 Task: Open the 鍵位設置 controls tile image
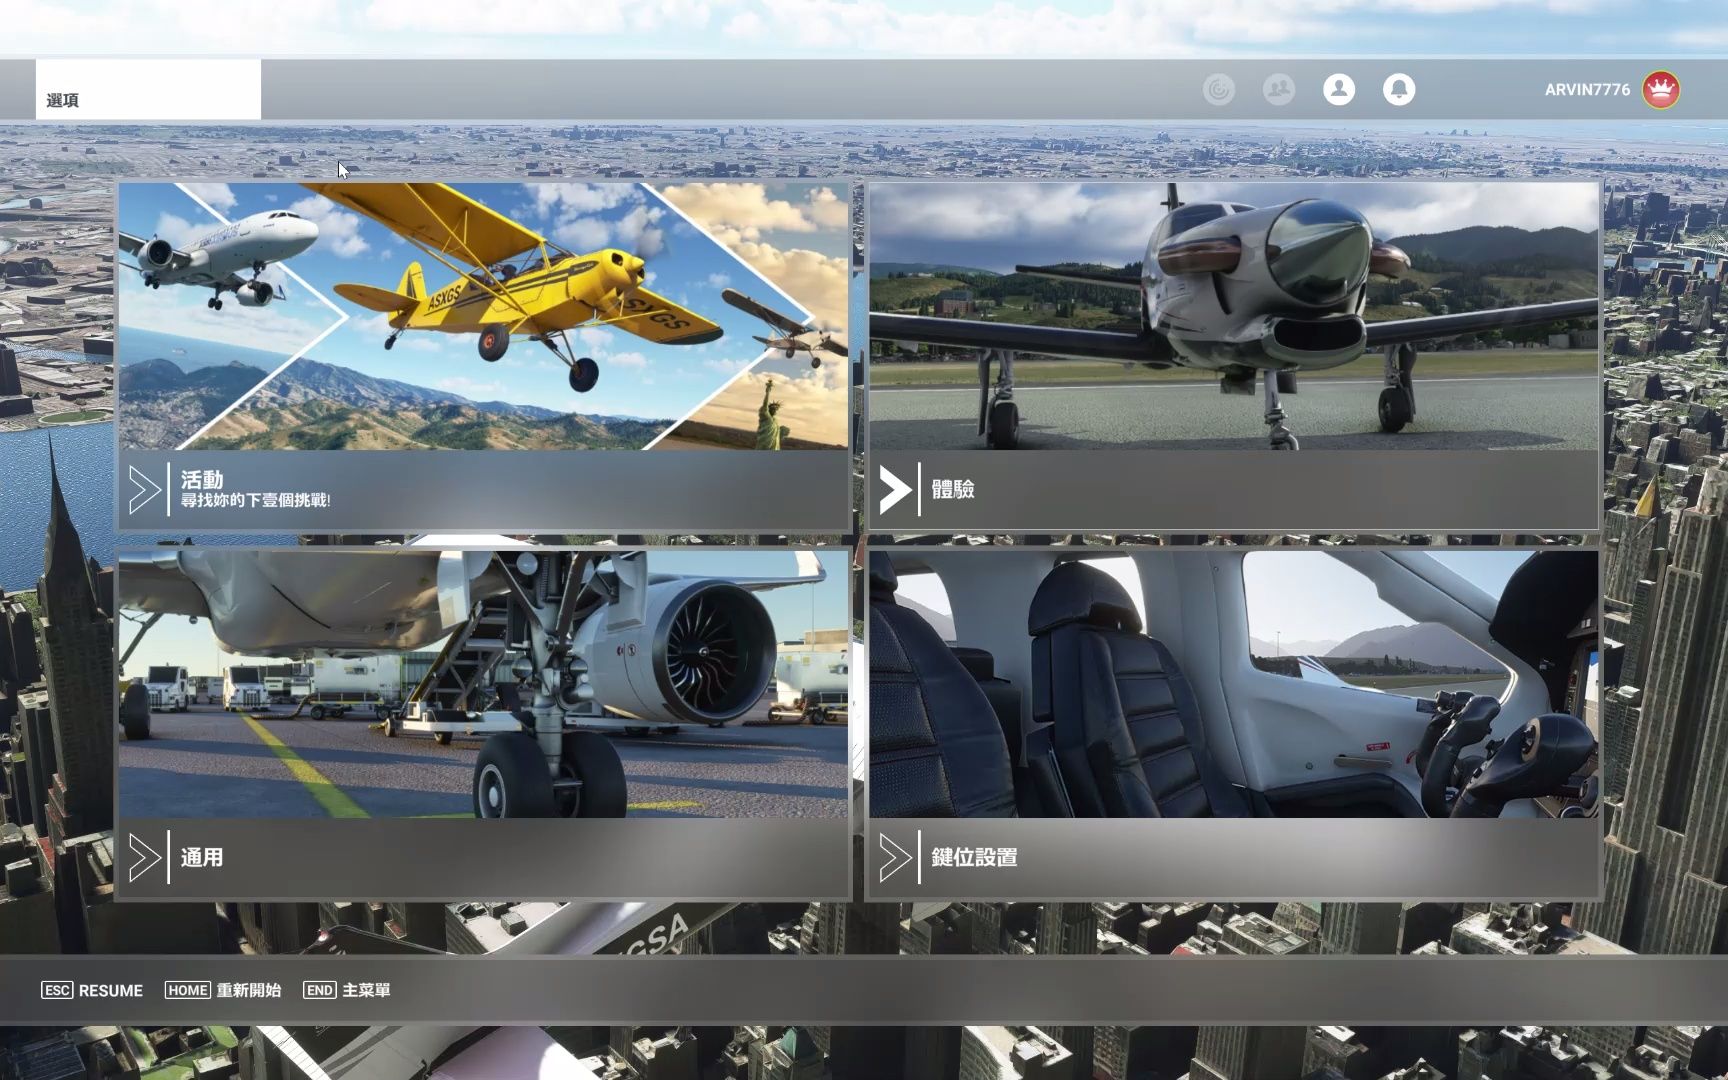coord(1233,684)
